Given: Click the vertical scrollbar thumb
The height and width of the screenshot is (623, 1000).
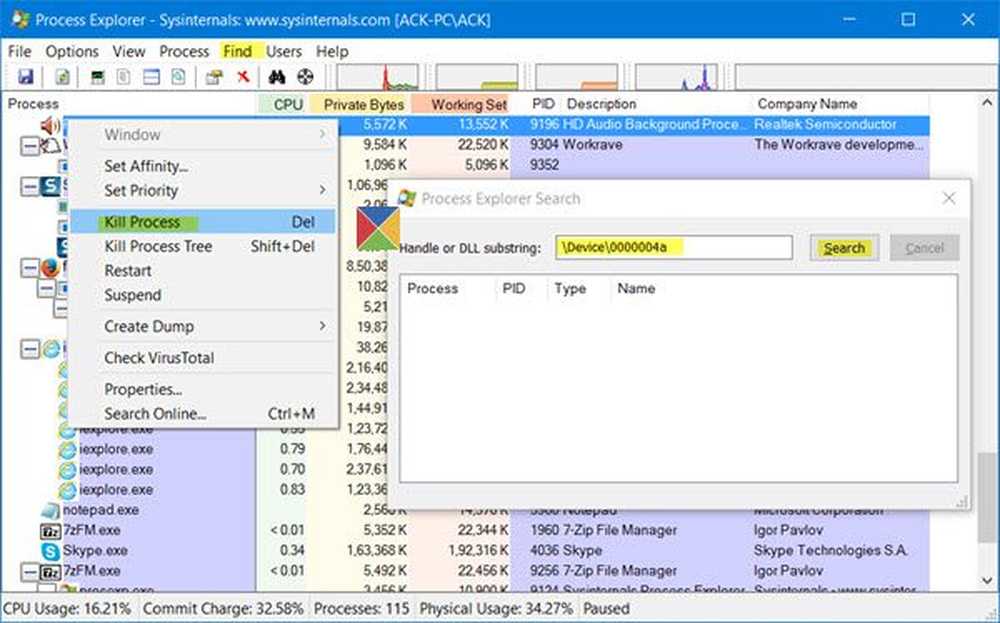Looking at the screenshot, I should [x=987, y=497].
